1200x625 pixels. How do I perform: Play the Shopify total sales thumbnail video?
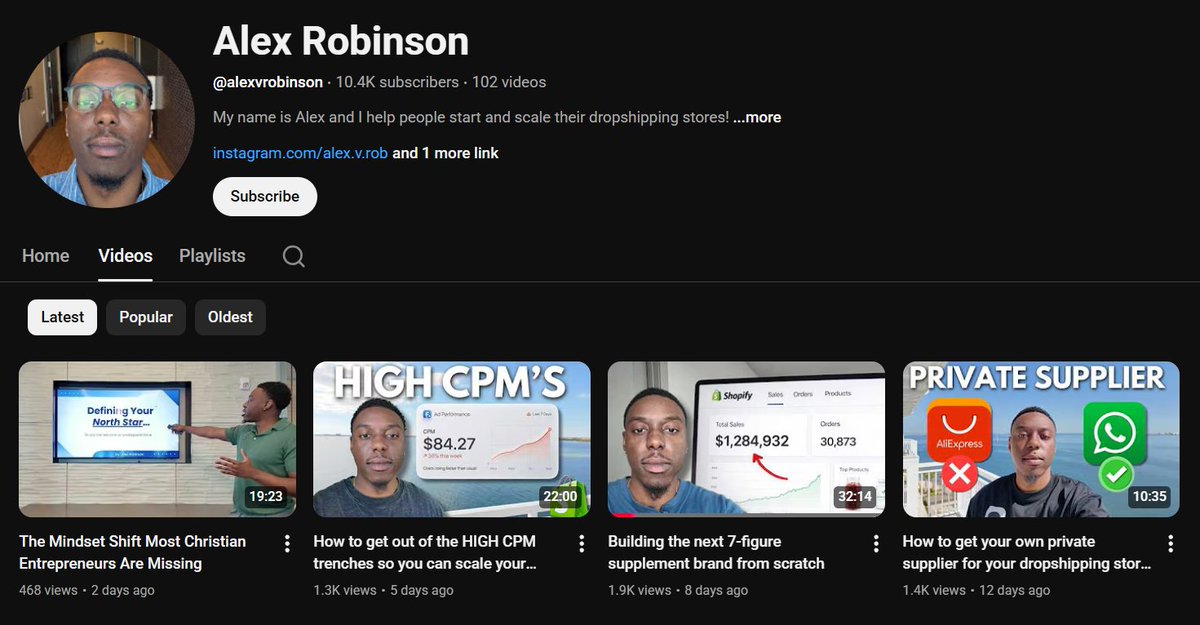click(746, 439)
